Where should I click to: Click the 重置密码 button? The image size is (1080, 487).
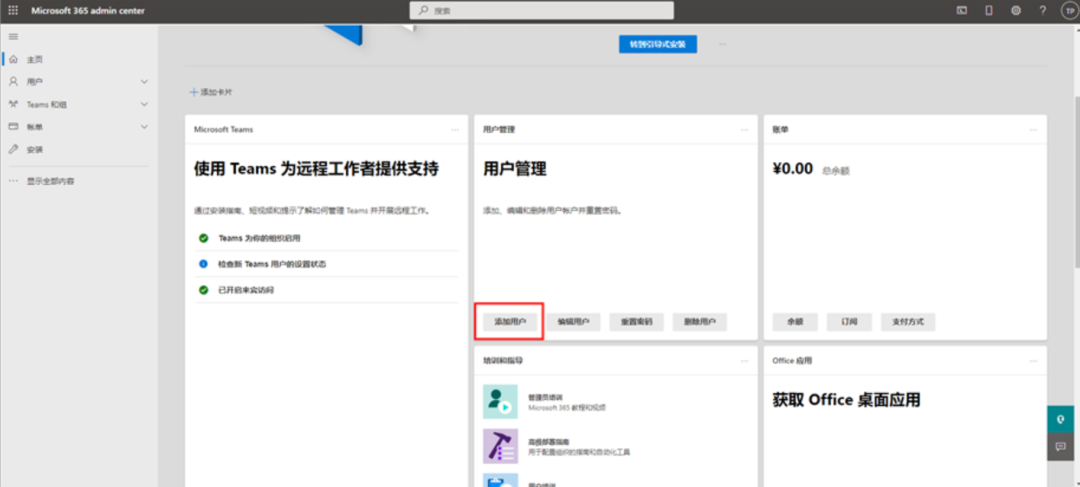coord(636,322)
